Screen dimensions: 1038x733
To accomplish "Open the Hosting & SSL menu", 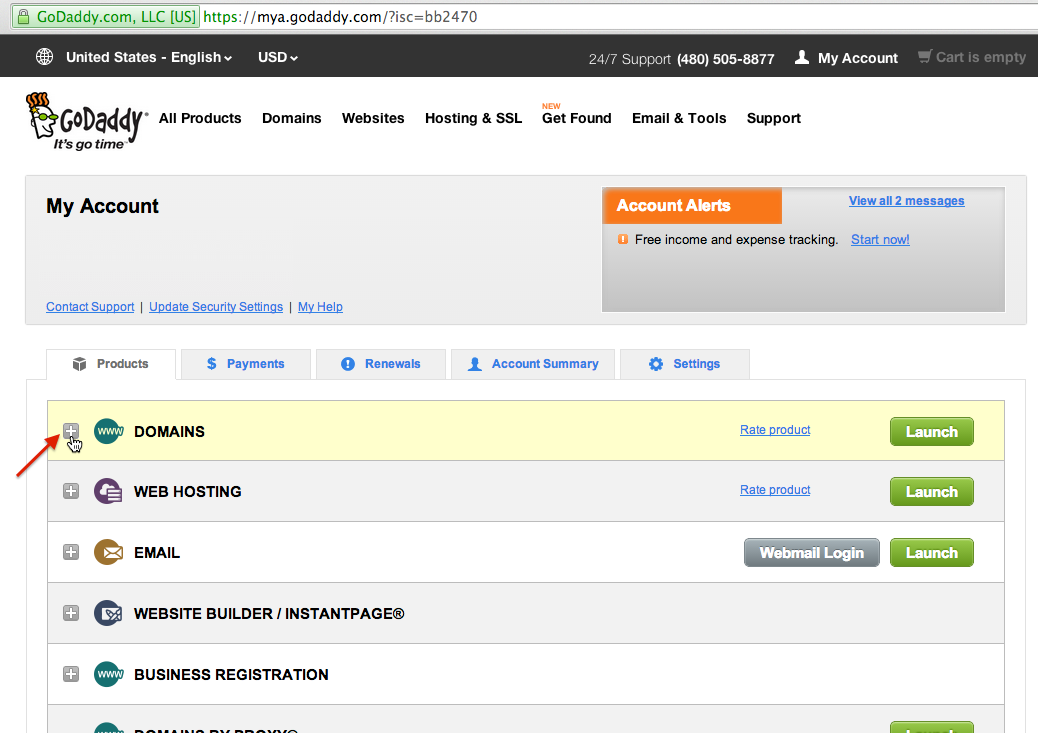I will (473, 118).
